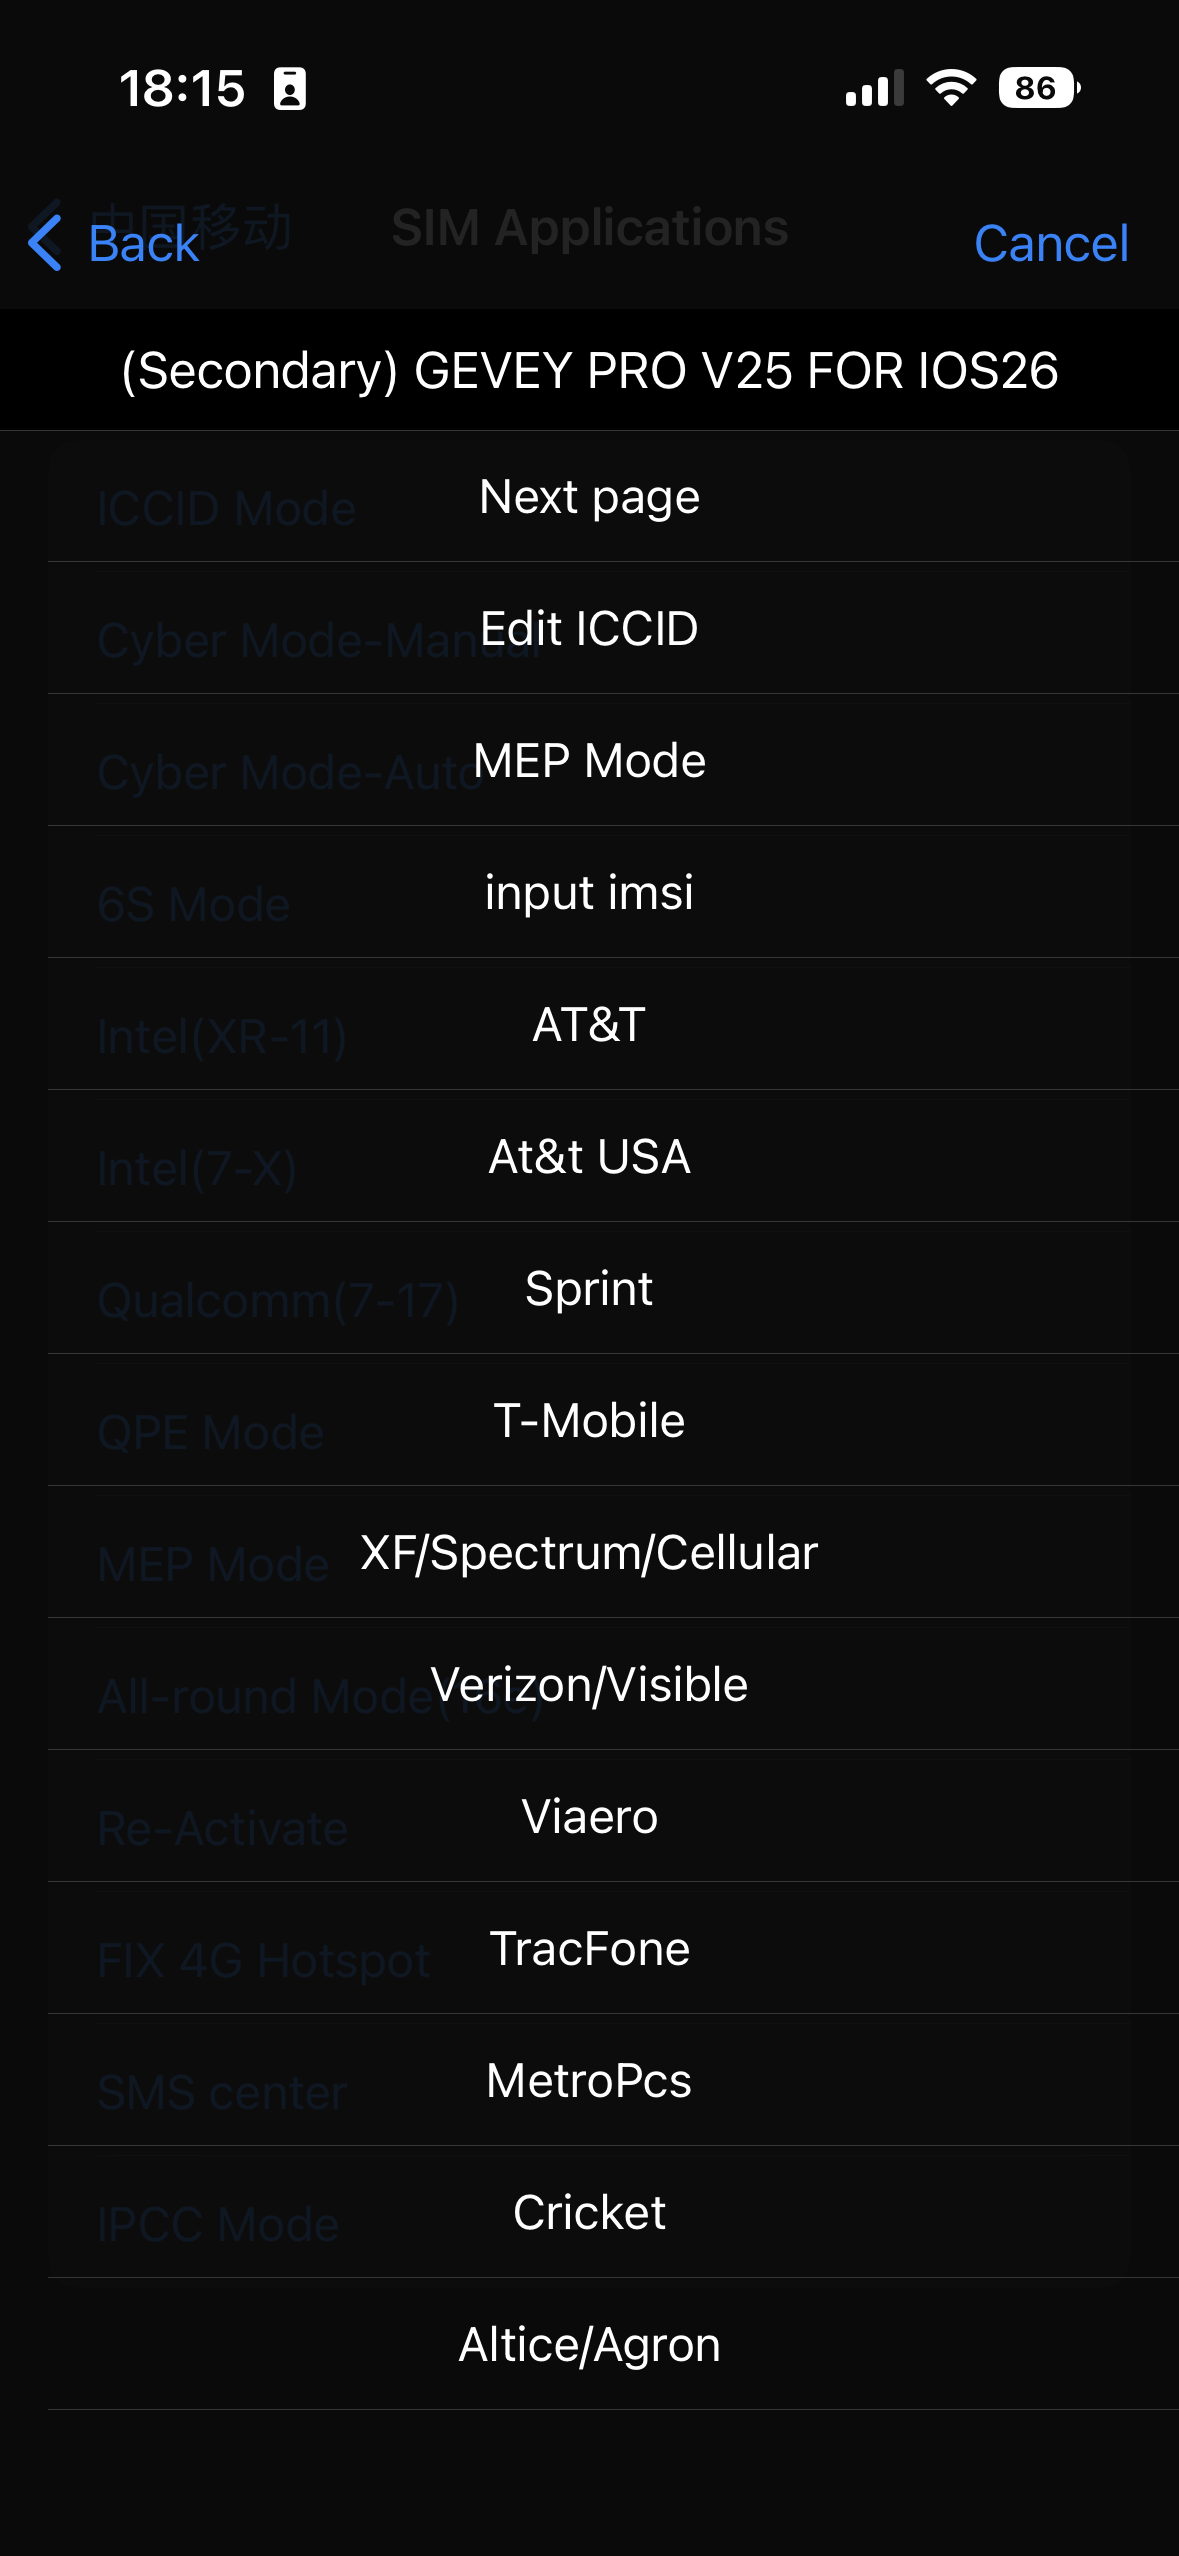Pick At&t USA from the list
Image resolution: width=1179 pixels, height=2556 pixels.
(589, 1157)
